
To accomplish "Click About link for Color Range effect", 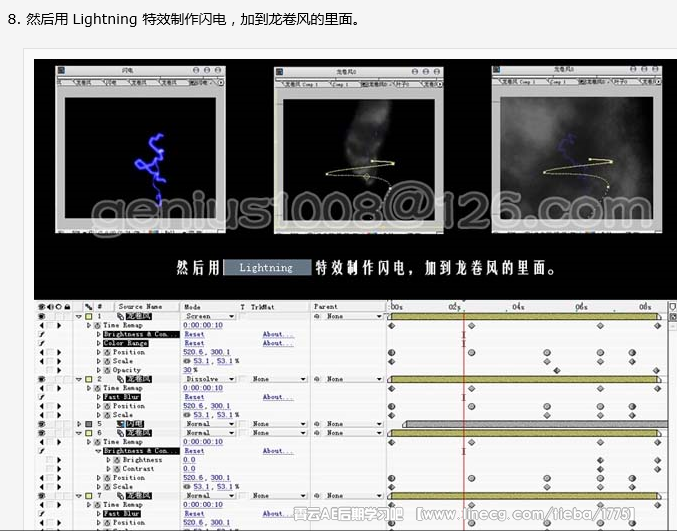I will point(278,344).
